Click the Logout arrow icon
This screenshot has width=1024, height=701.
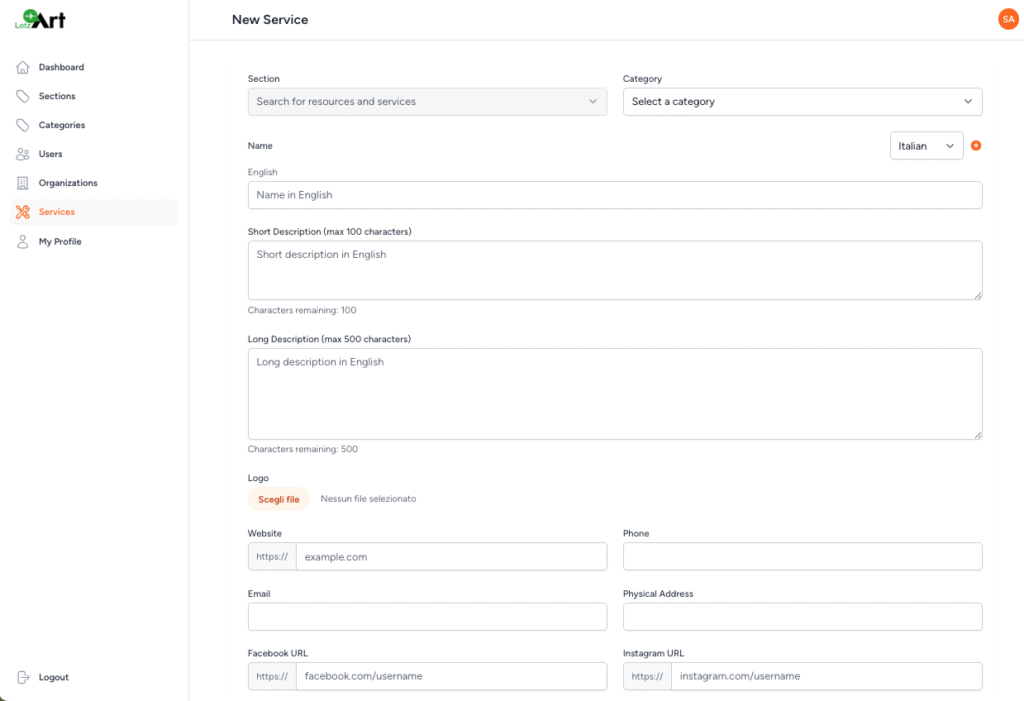(23, 678)
